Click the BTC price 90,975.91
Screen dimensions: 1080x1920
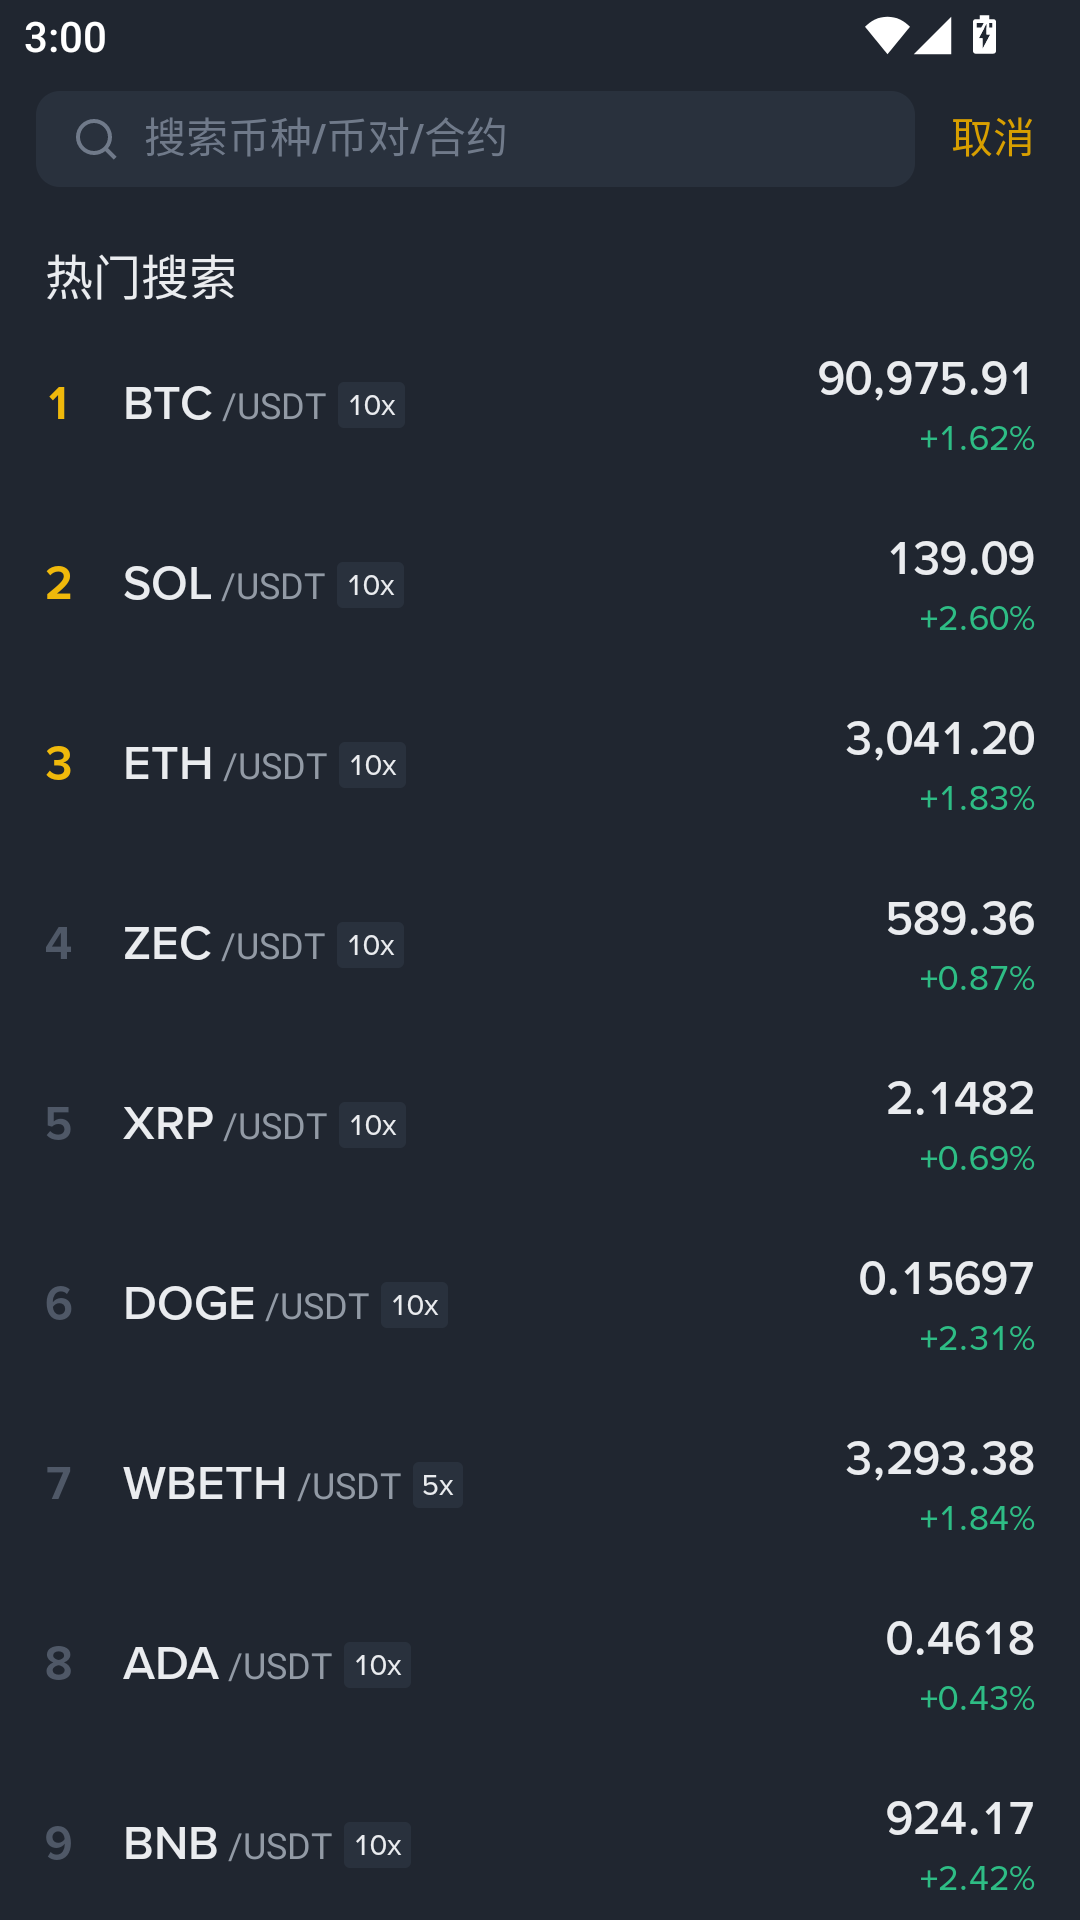point(924,379)
